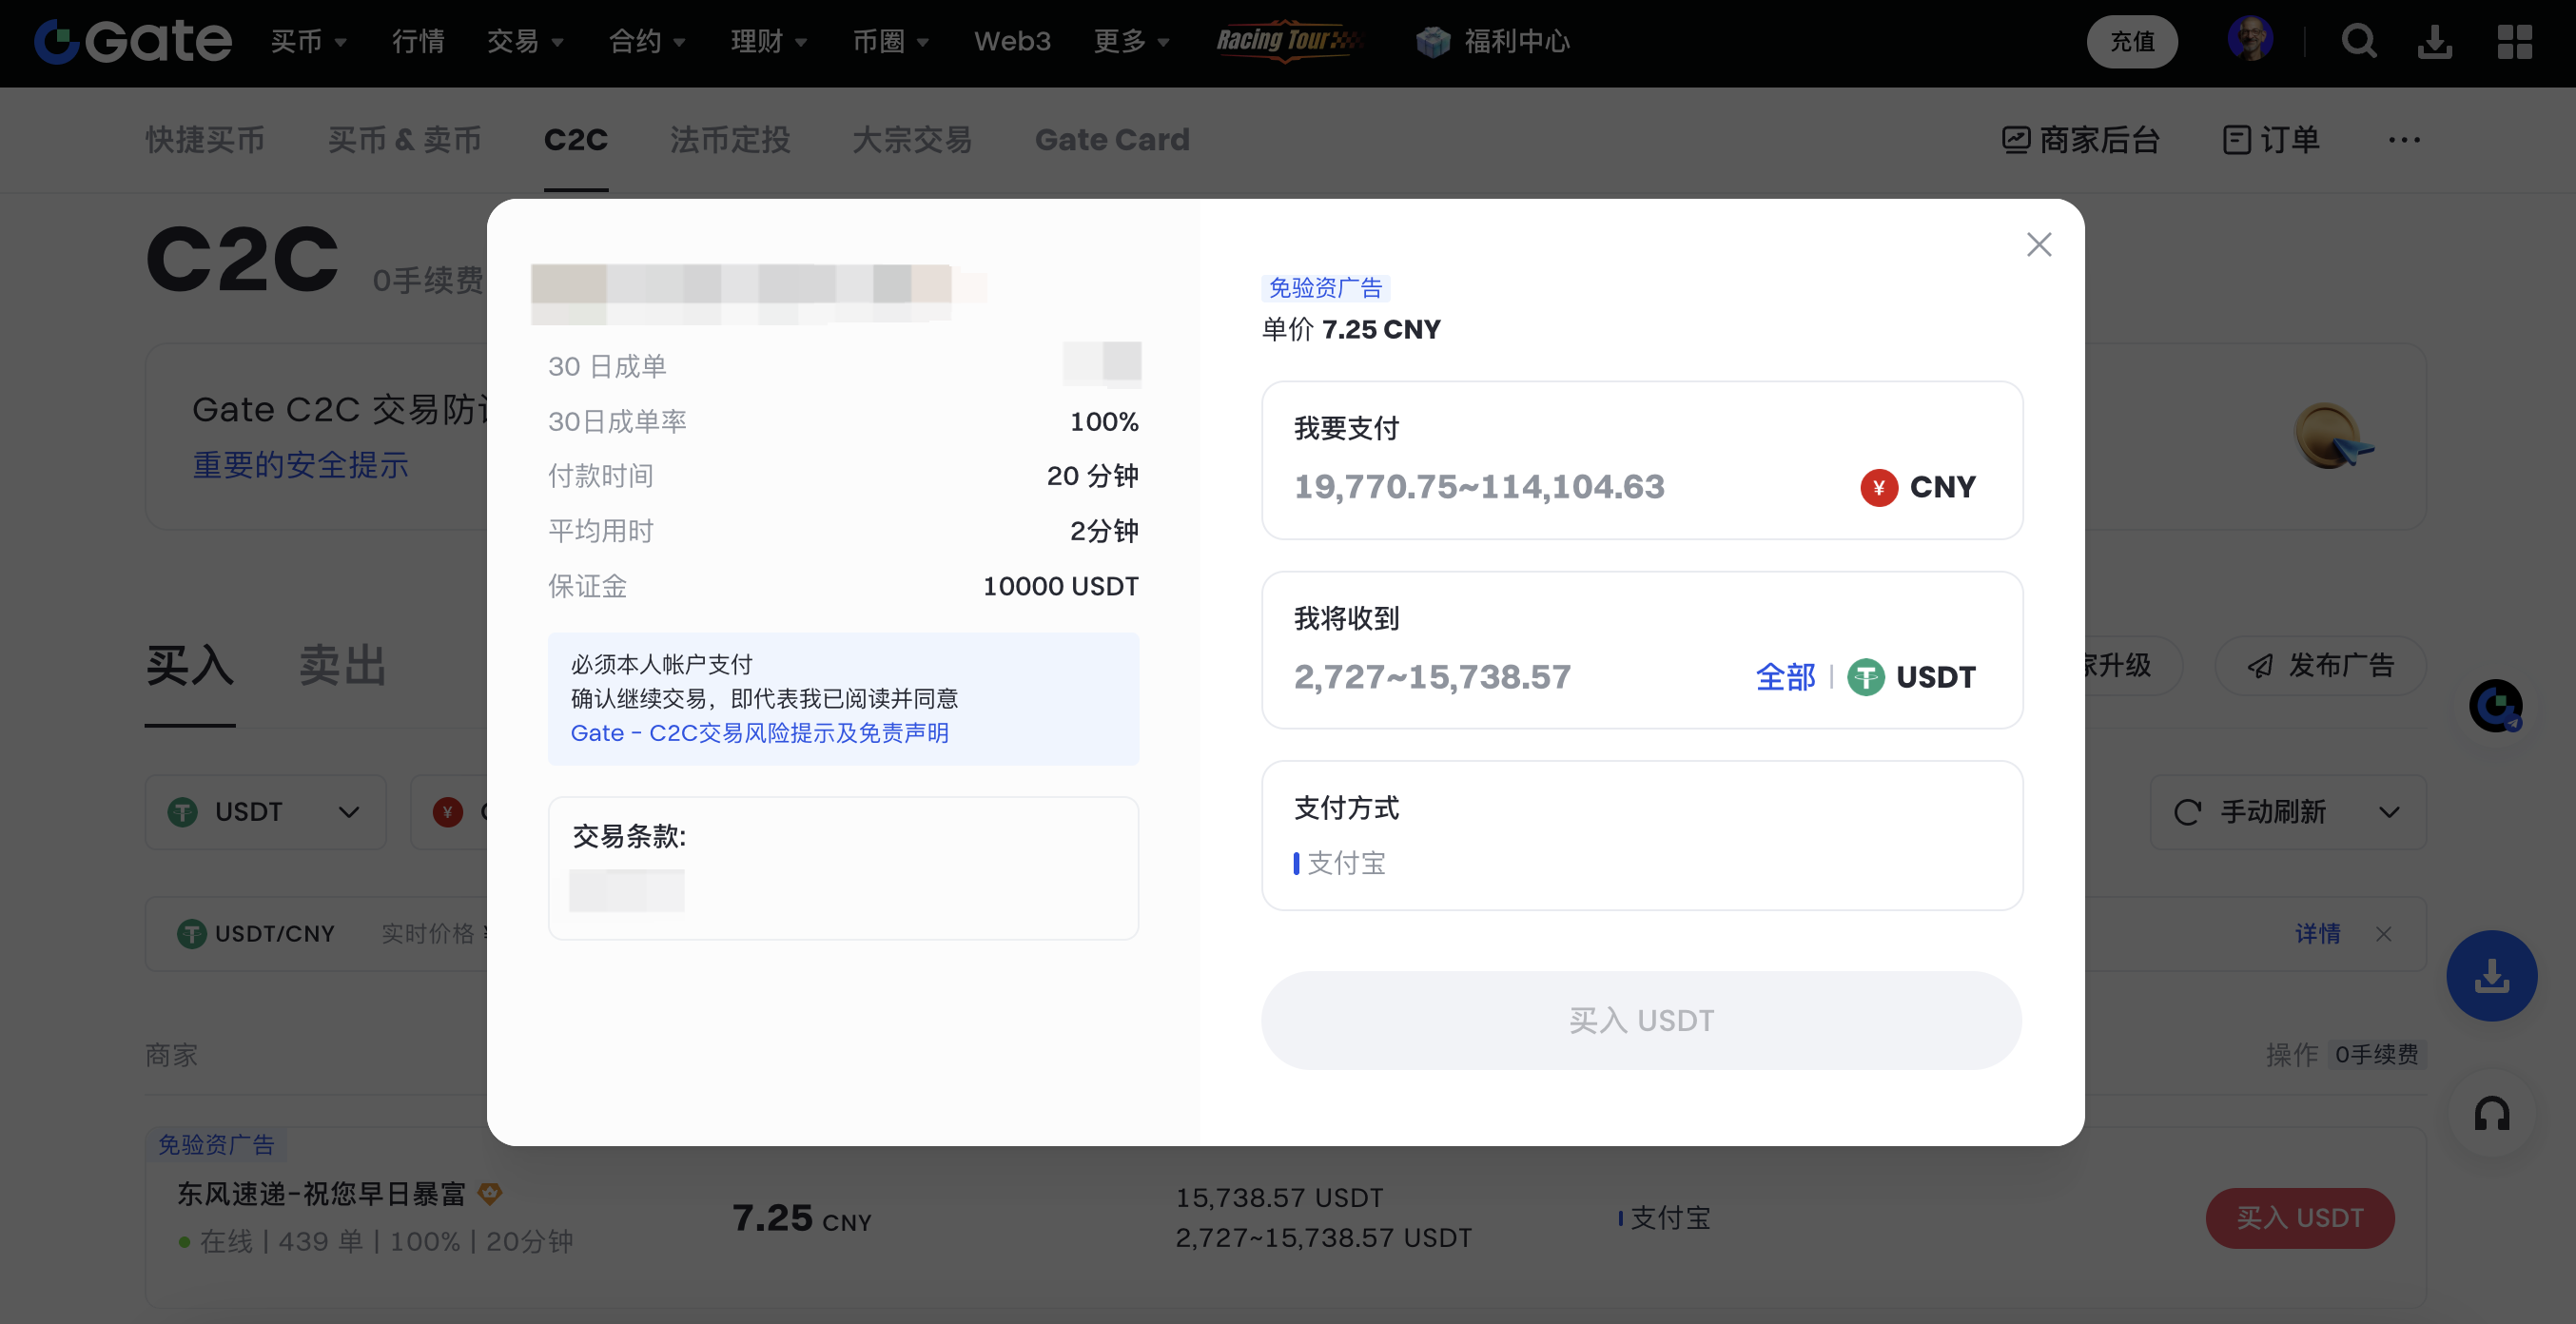Click the Gate logo

pyautogui.click(x=133, y=41)
